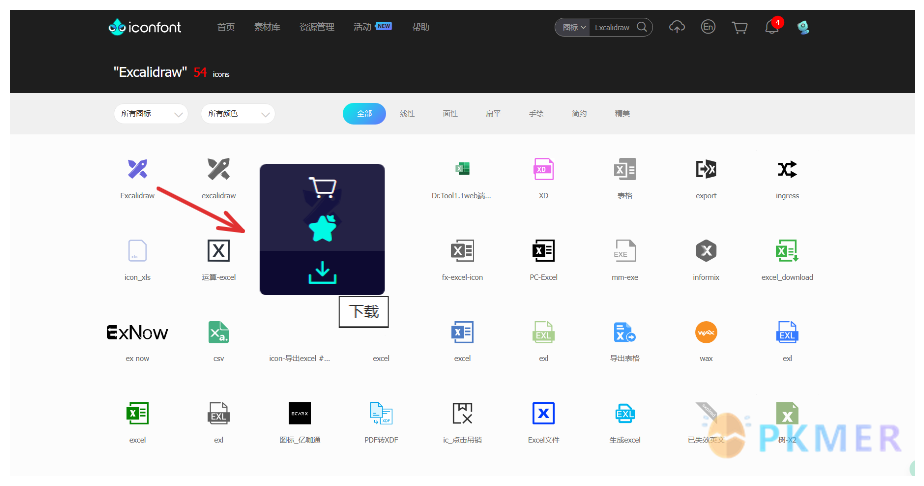Image resolution: width=924 pixels, height=486 pixels.
Task: Expand the 所有图标 filter dropdown
Action: point(151,114)
